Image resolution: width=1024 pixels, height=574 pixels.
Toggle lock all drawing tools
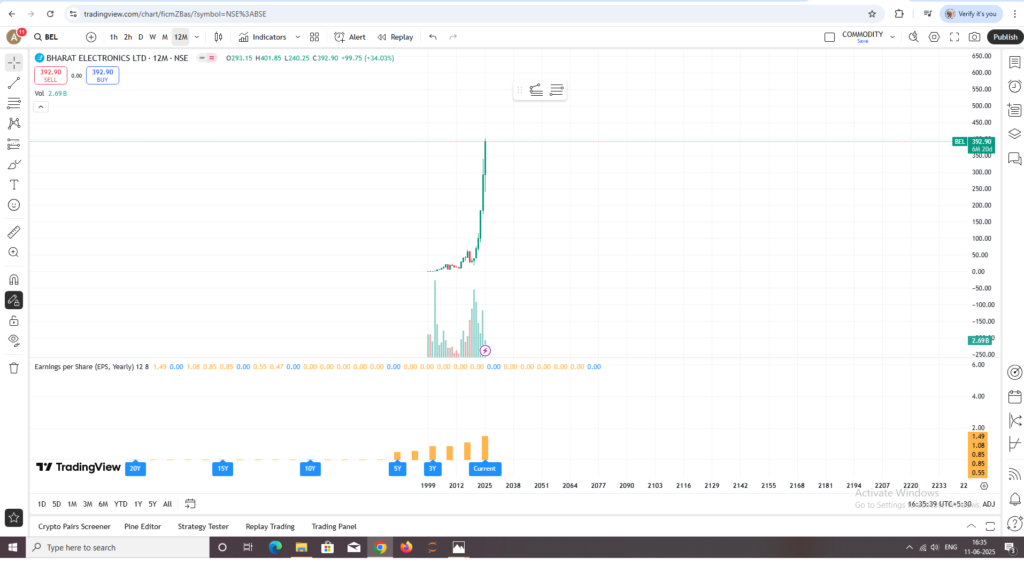click(14, 321)
